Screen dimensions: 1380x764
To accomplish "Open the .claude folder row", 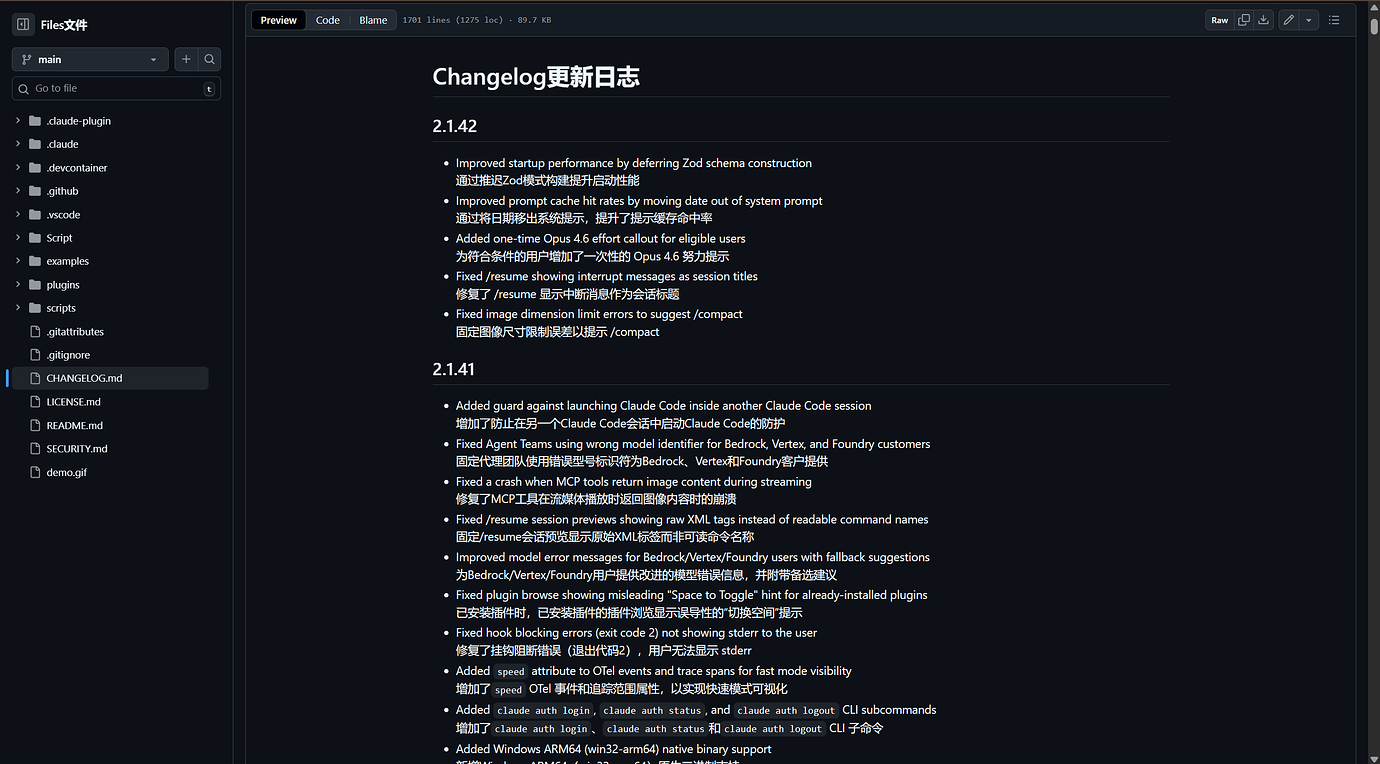I will pos(108,144).
